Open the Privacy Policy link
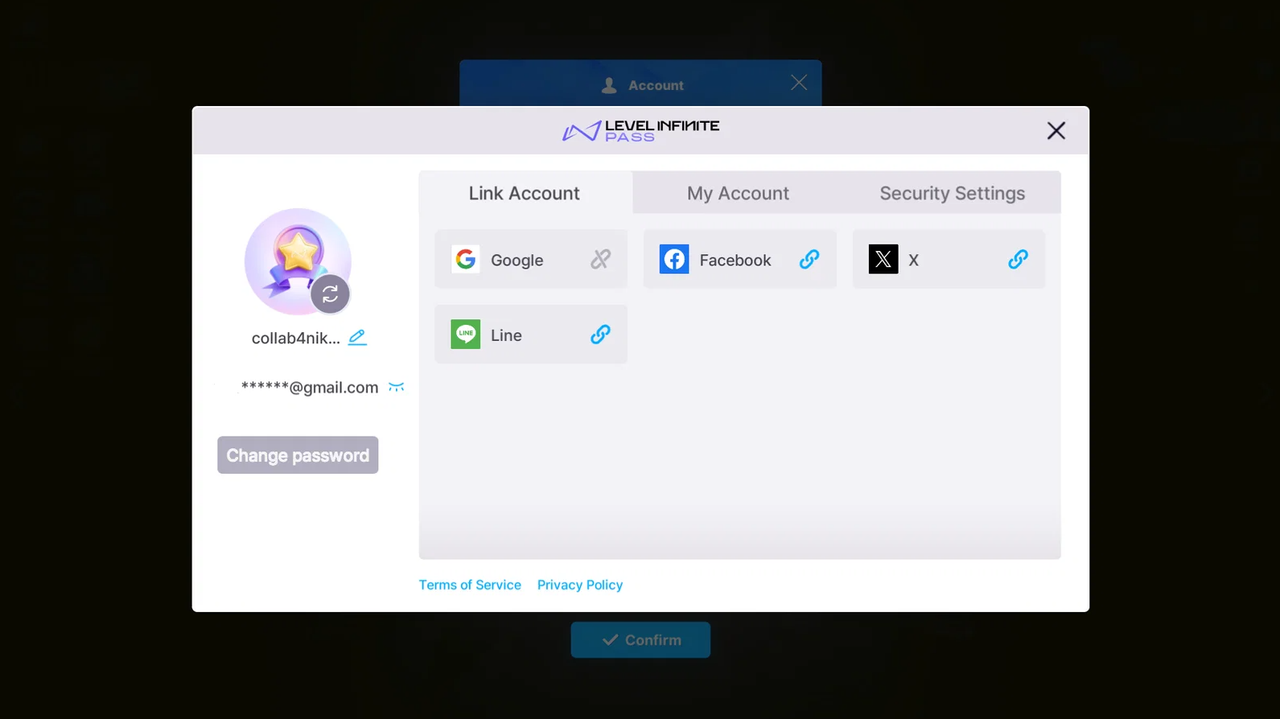 pos(580,585)
